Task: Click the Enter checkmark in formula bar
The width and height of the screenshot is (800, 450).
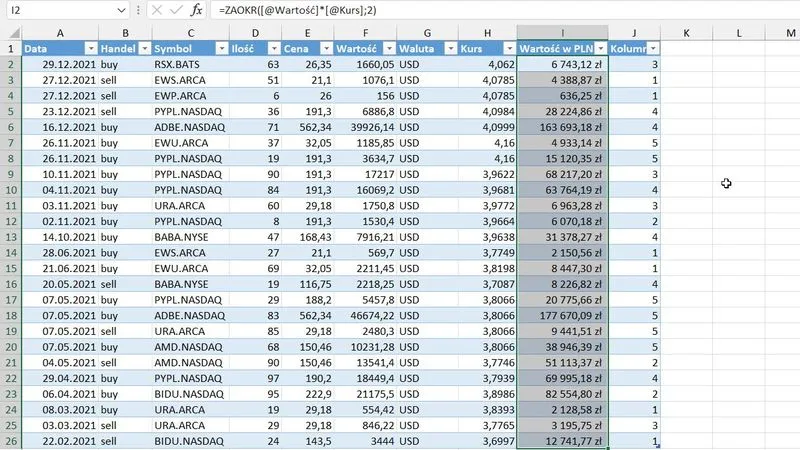Action: point(175,9)
